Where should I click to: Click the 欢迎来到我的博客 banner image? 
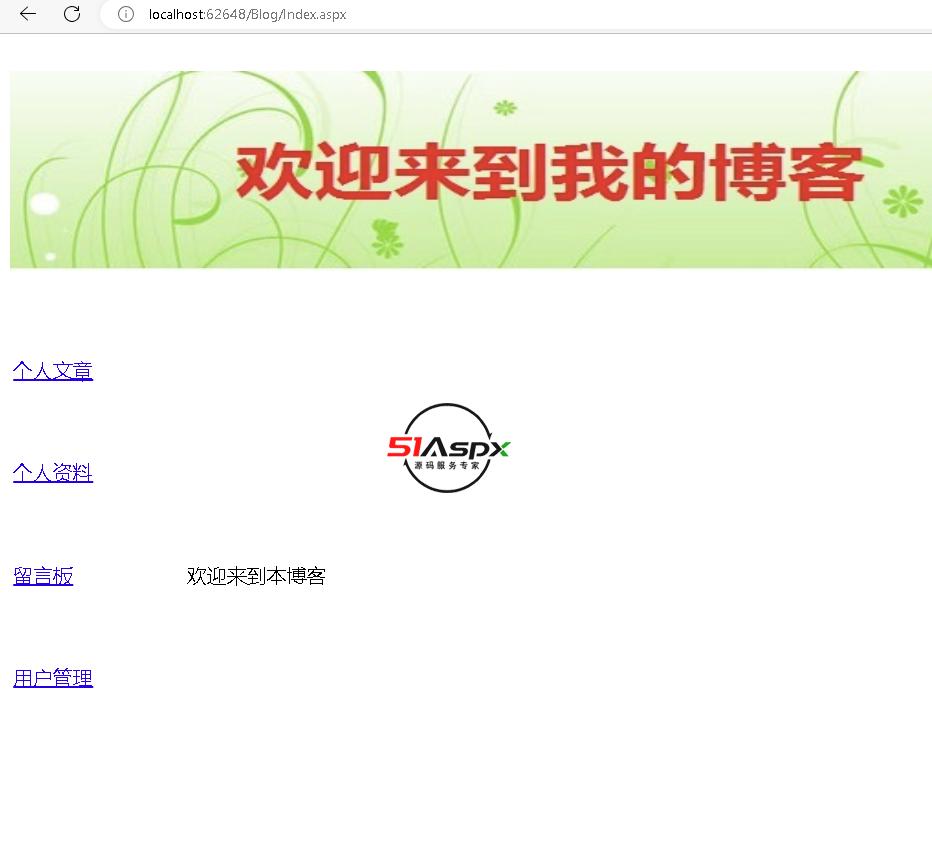point(471,169)
